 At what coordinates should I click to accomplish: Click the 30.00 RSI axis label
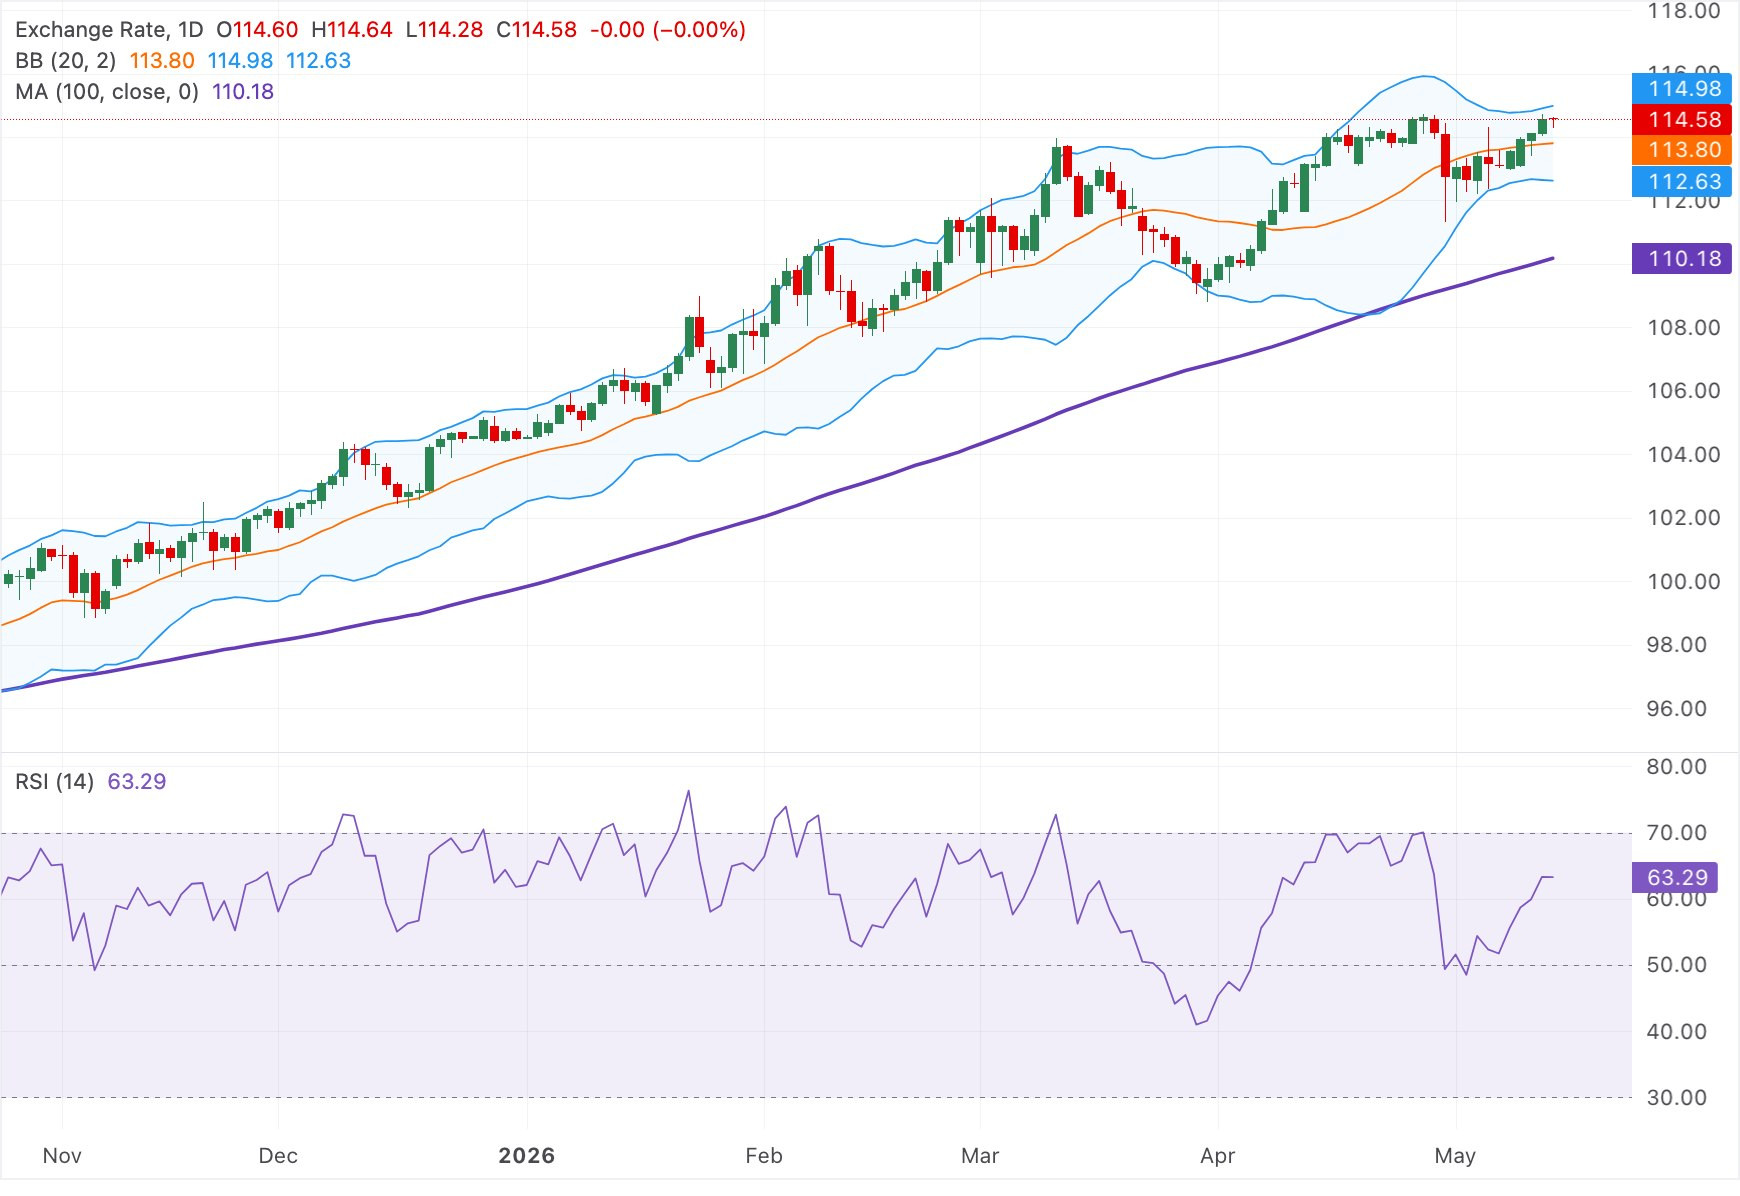point(1677,1098)
